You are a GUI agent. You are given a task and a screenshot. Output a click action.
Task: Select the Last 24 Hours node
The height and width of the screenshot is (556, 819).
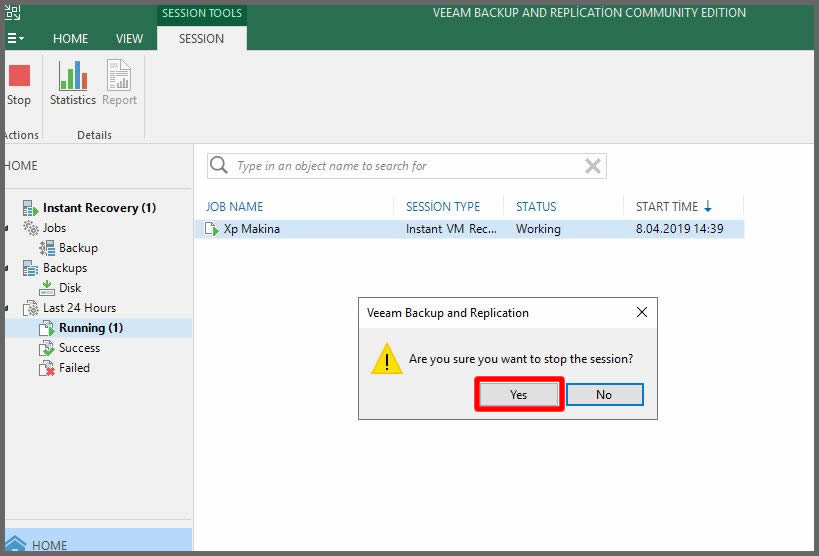pyautogui.click(x=79, y=308)
